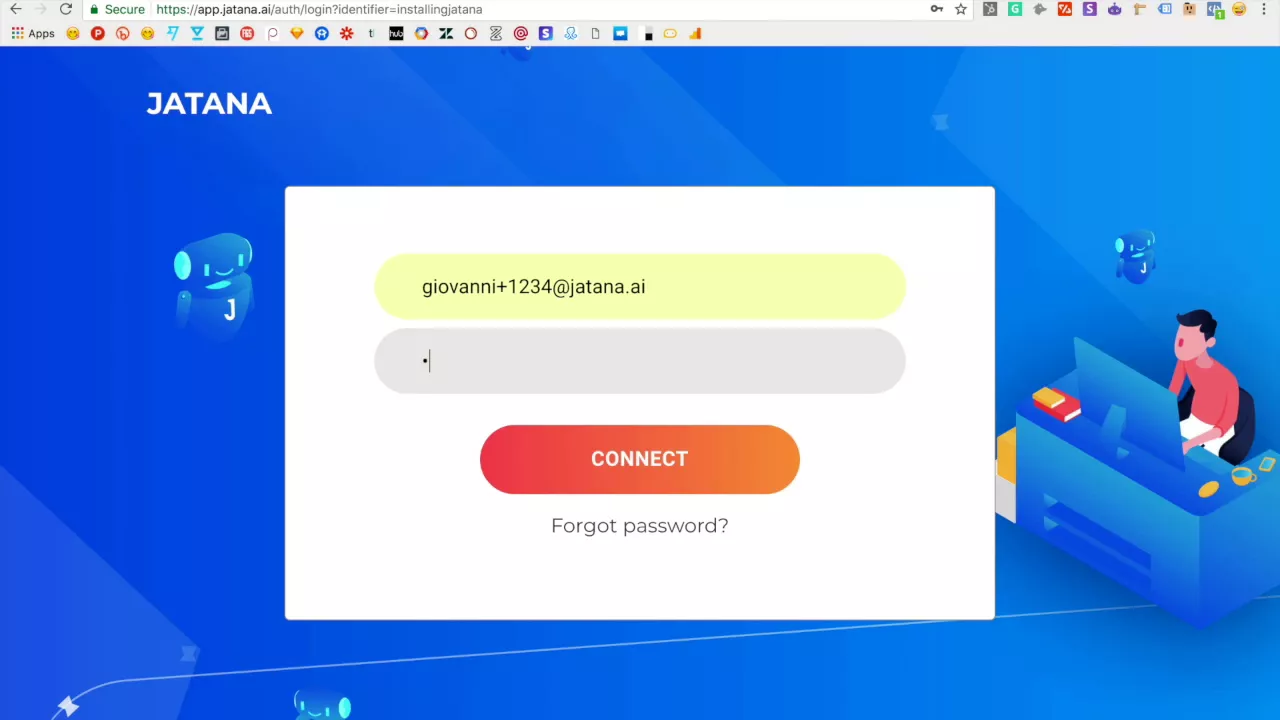Open the Forgot password? link

point(640,525)
